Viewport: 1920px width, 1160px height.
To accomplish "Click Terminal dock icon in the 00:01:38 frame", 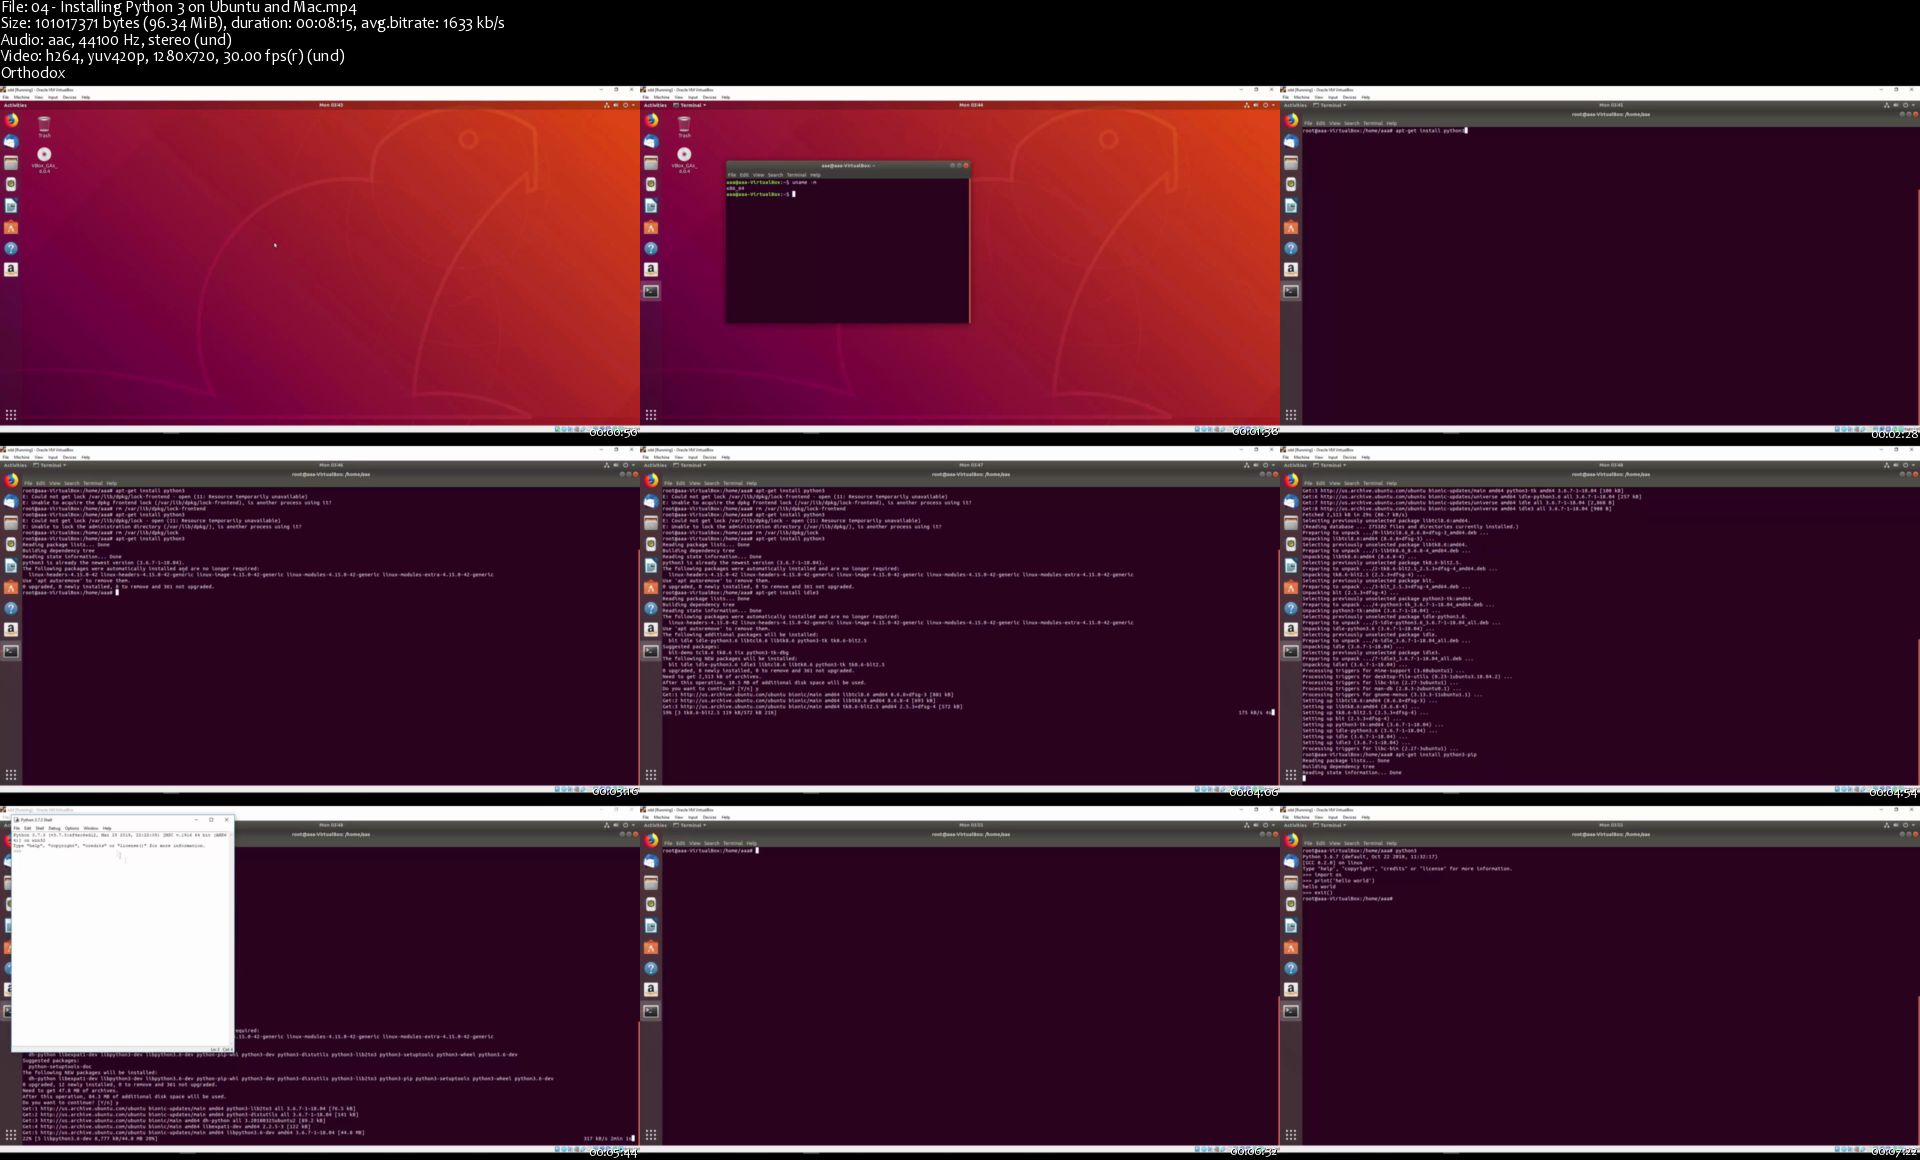I will coord(651,291).
